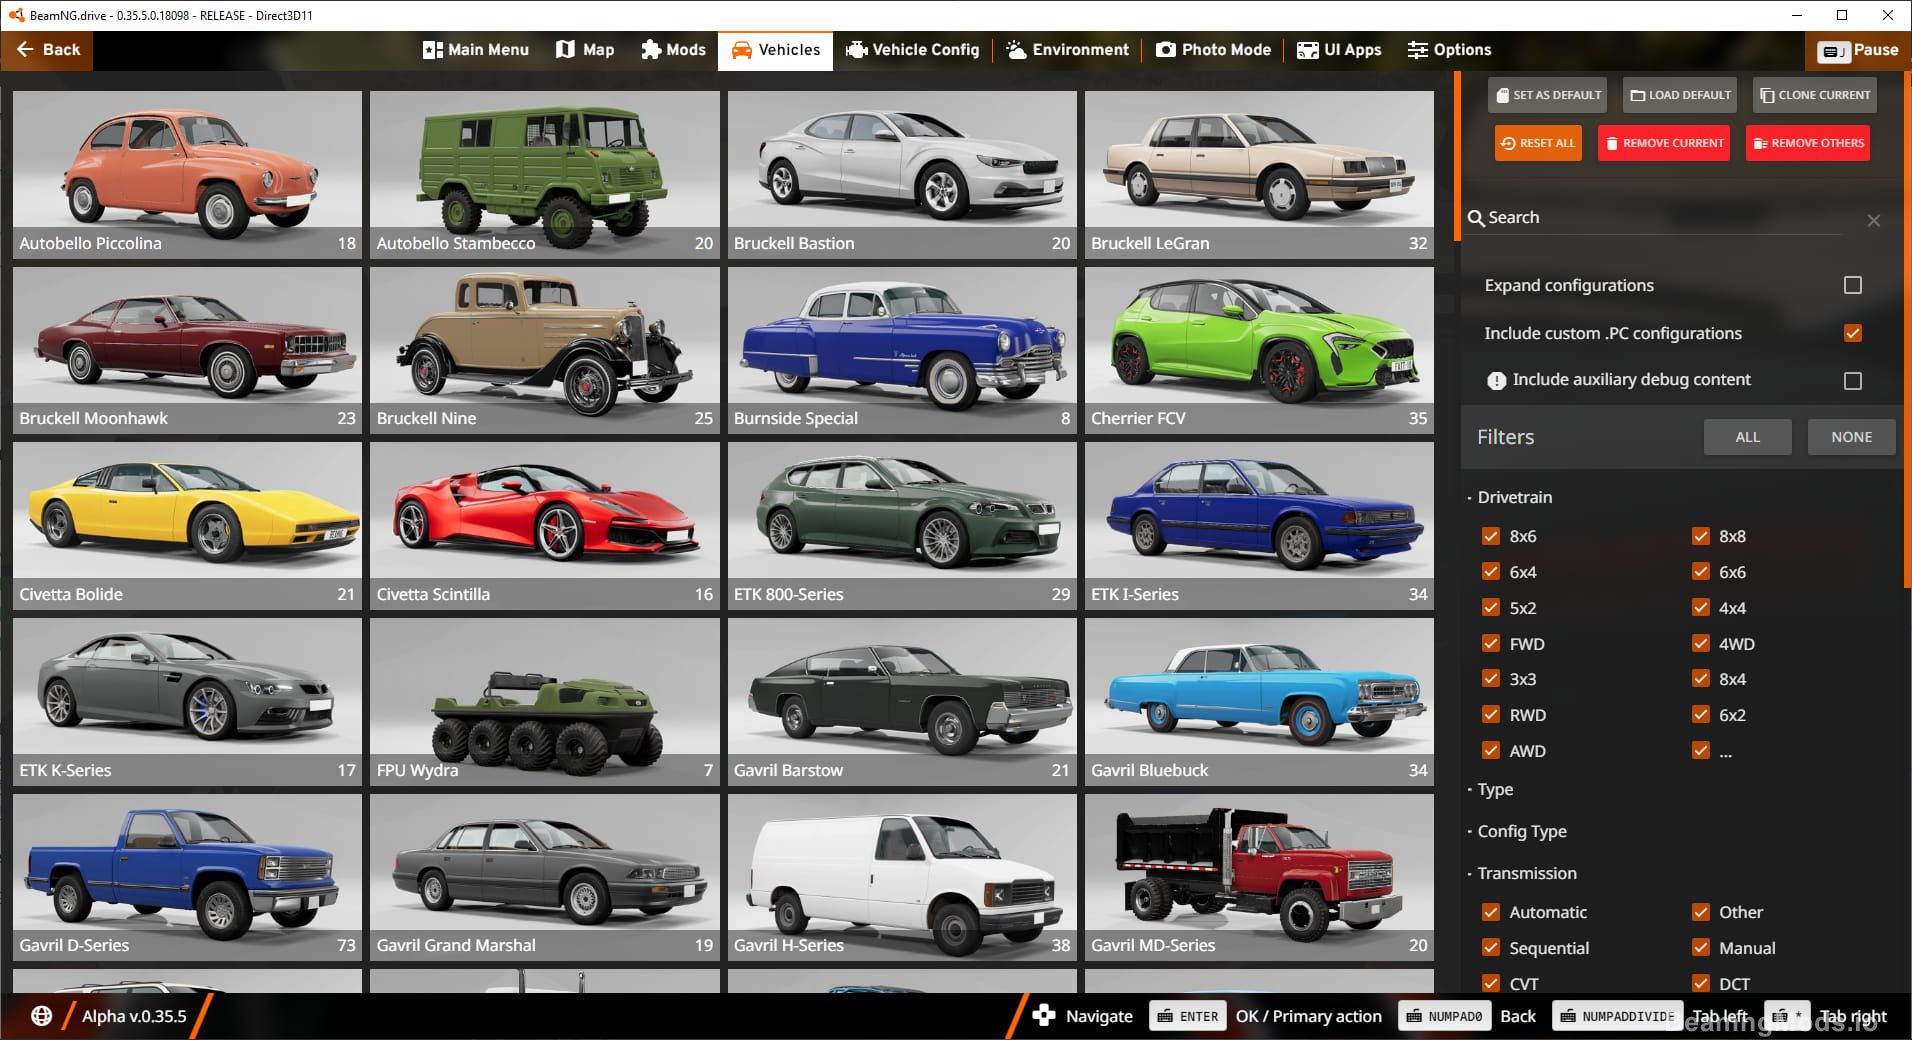The width and height of the screenshot is (1912, 1040).
Task: Open the Environment tab
Action: pyautogui.click(x=1067, y=50)
